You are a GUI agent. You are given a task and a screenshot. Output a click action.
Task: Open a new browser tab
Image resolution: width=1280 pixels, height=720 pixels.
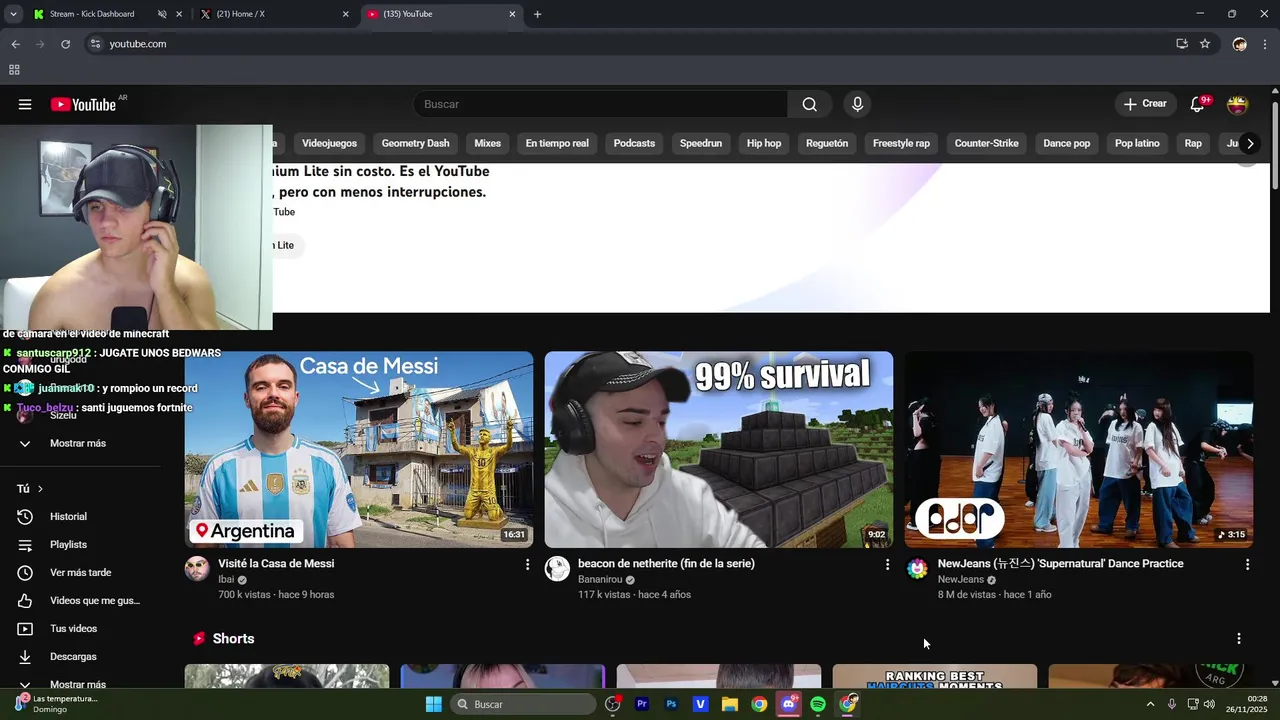tap(537, 14)
